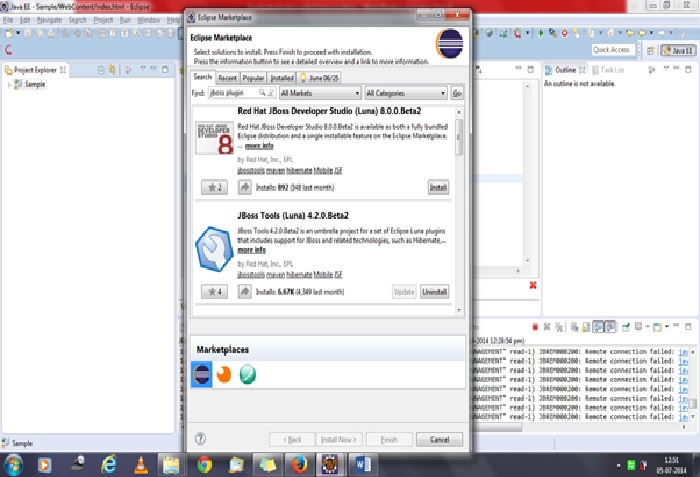Viewport: 700px width, 477px height.
Task: Select the Java EE perspective button
Action: (679, 50)
